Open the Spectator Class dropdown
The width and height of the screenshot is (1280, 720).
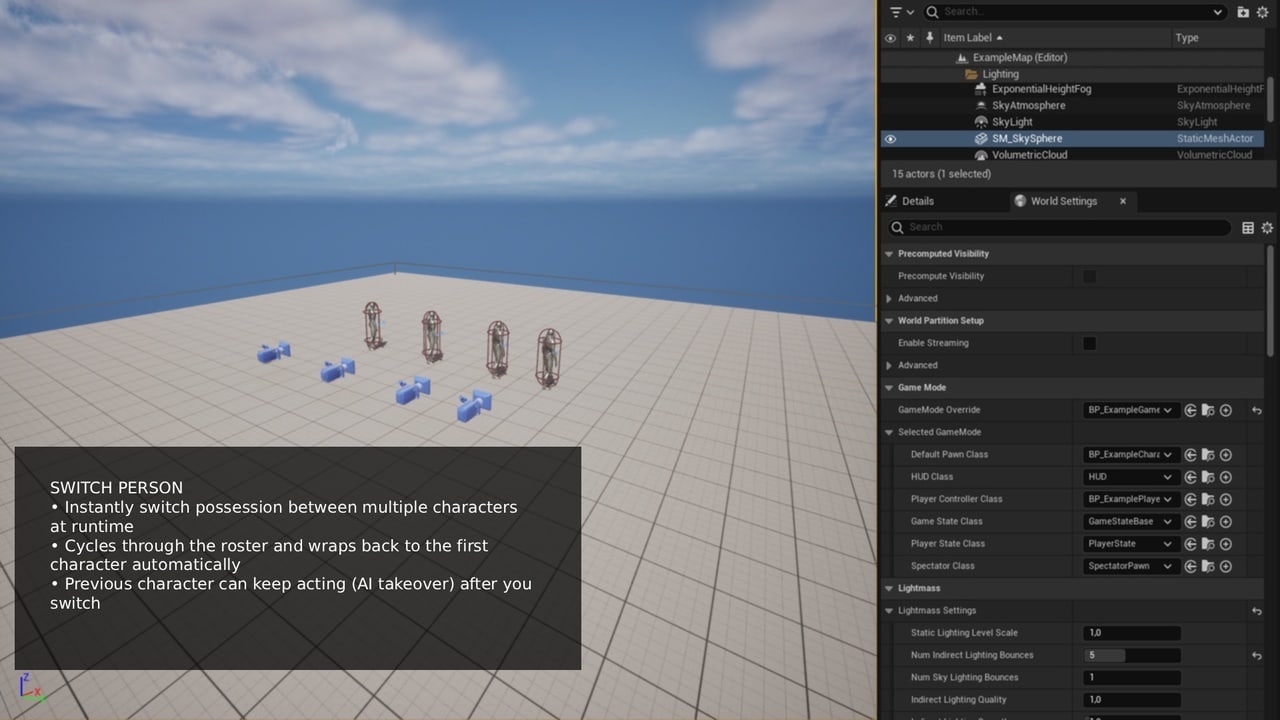[1132, 566]
